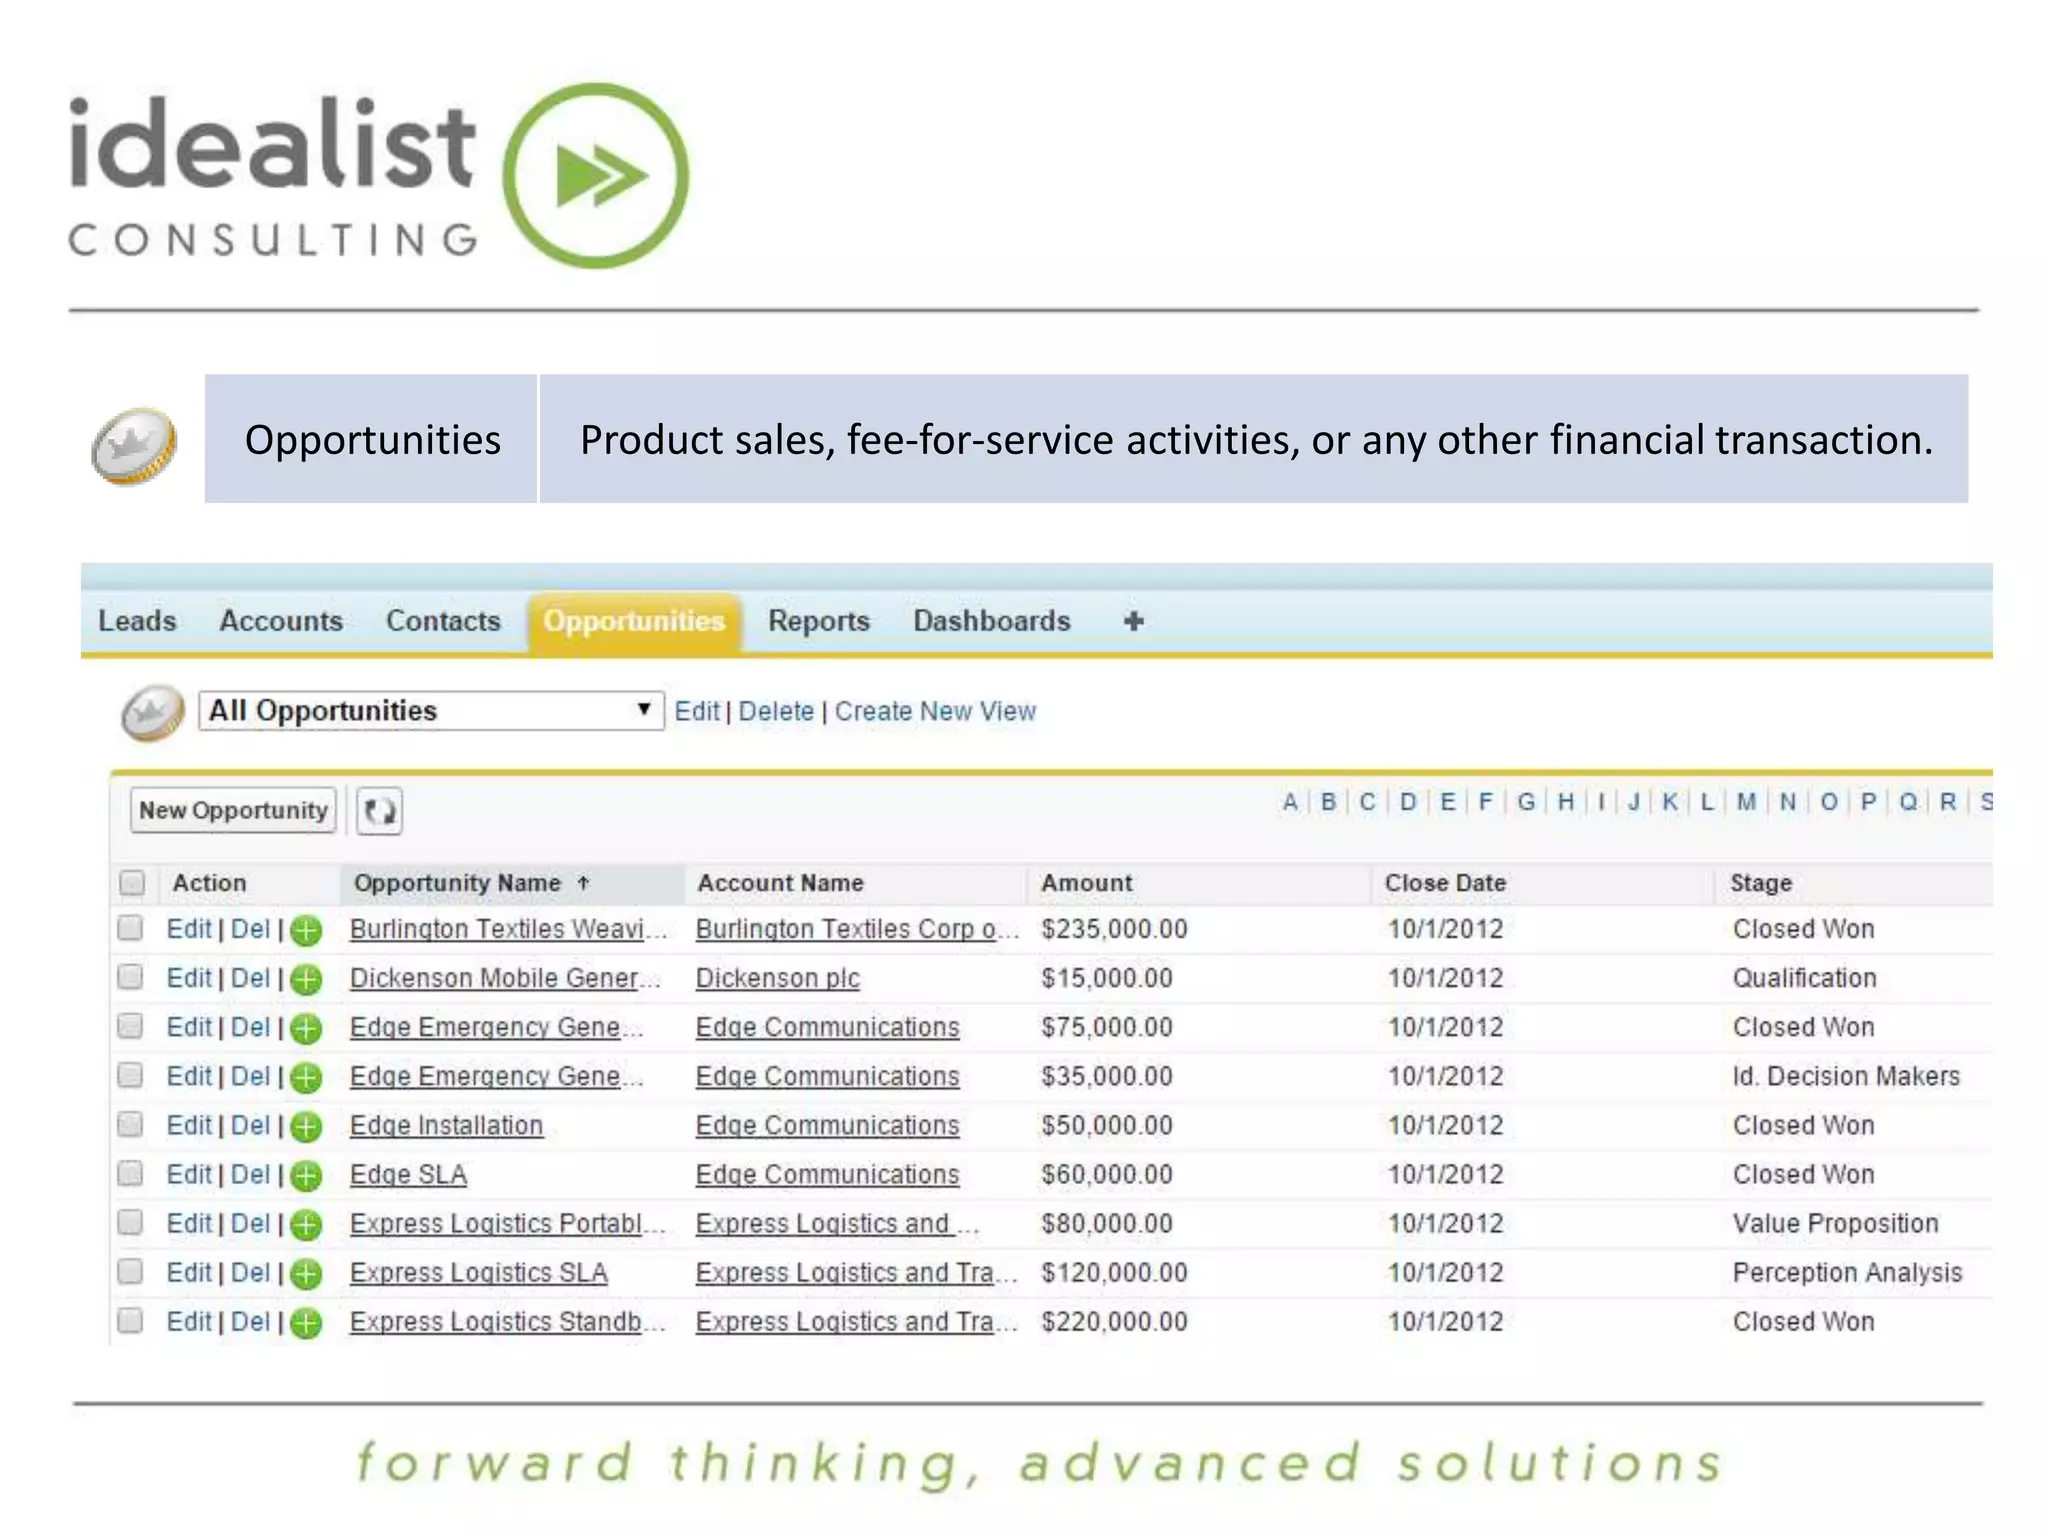Open the Dickenson plc account link
The height and width of the screenshot is (1536, 2048).
pyautogui.click(x=777, y=978)
